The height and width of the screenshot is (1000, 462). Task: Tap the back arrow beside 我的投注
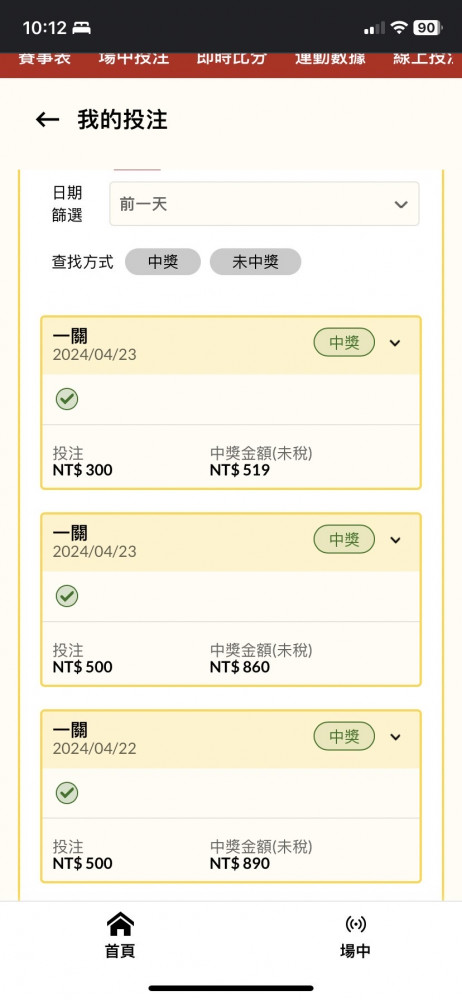click(47, 119)
